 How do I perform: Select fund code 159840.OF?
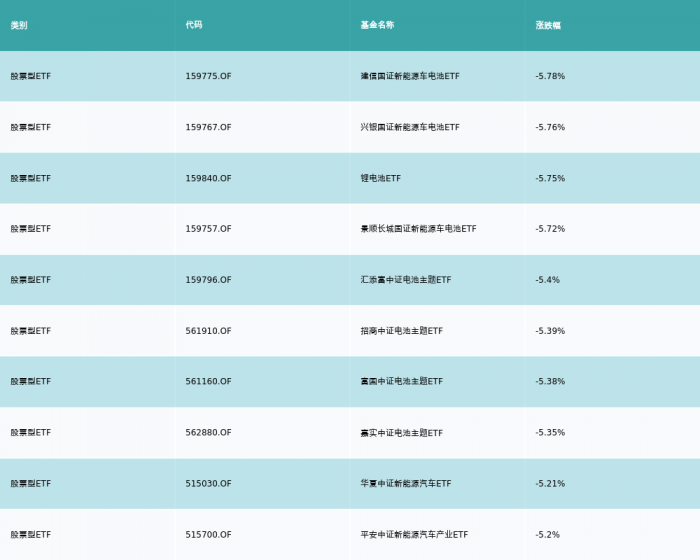[x=208, y=178]
